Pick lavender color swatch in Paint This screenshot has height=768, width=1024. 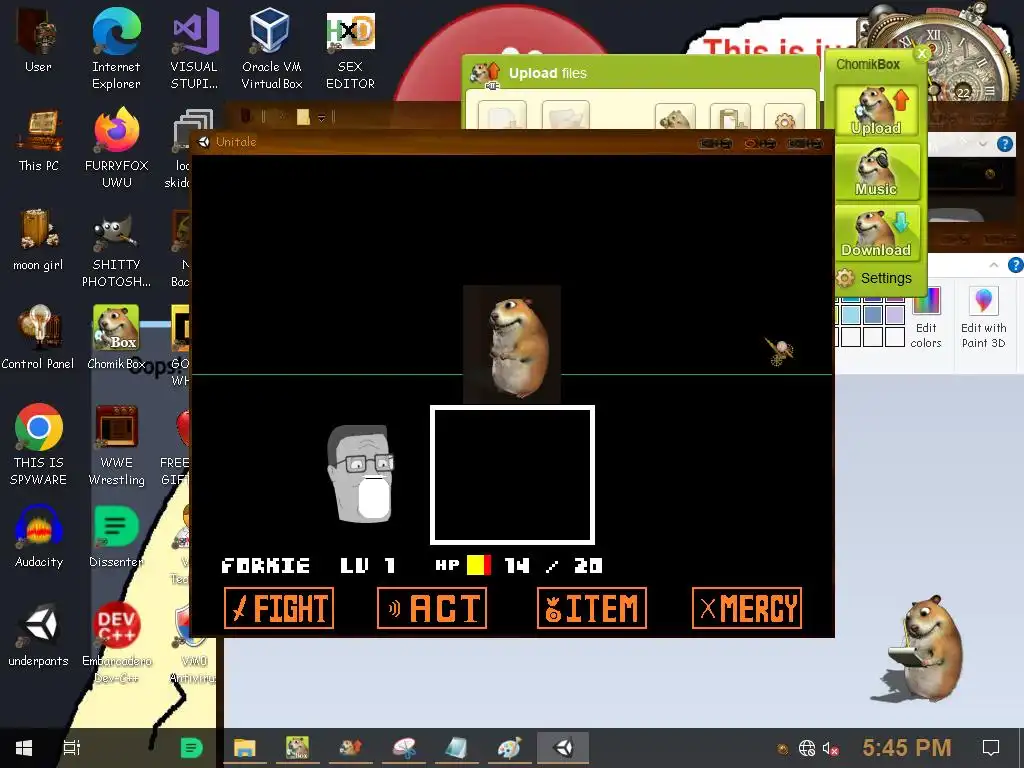tap(895, 315)
